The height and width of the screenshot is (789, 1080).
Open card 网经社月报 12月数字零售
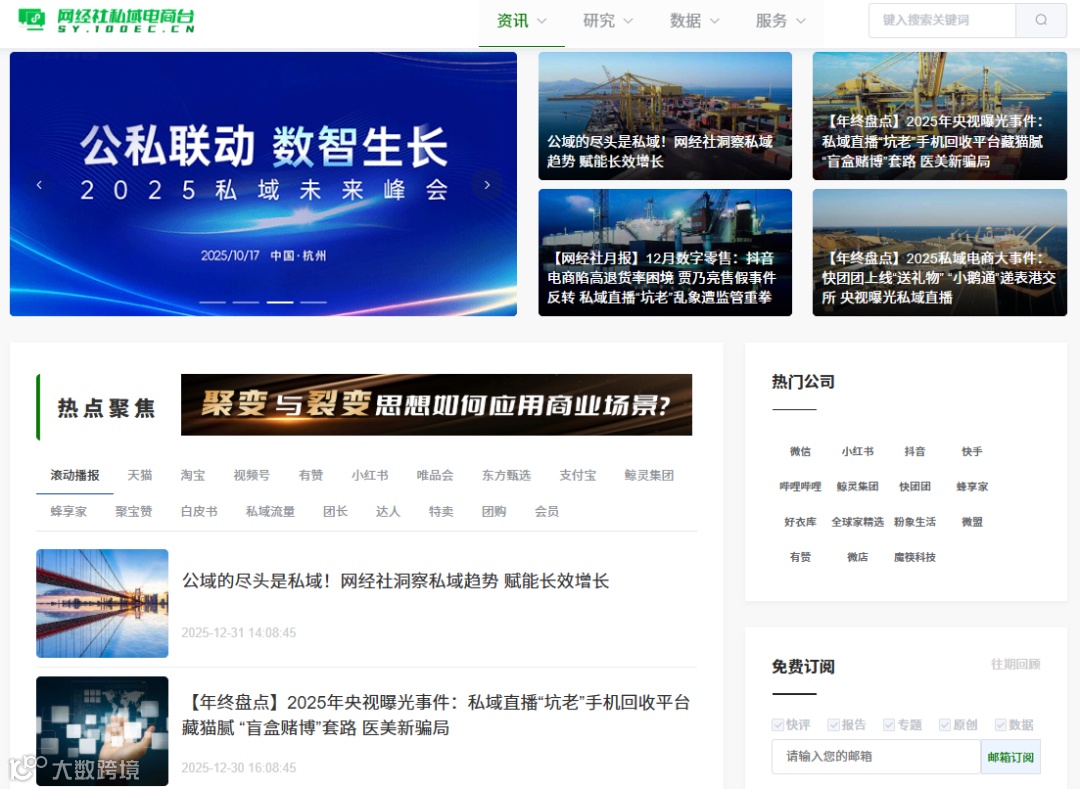click(665, 253)
